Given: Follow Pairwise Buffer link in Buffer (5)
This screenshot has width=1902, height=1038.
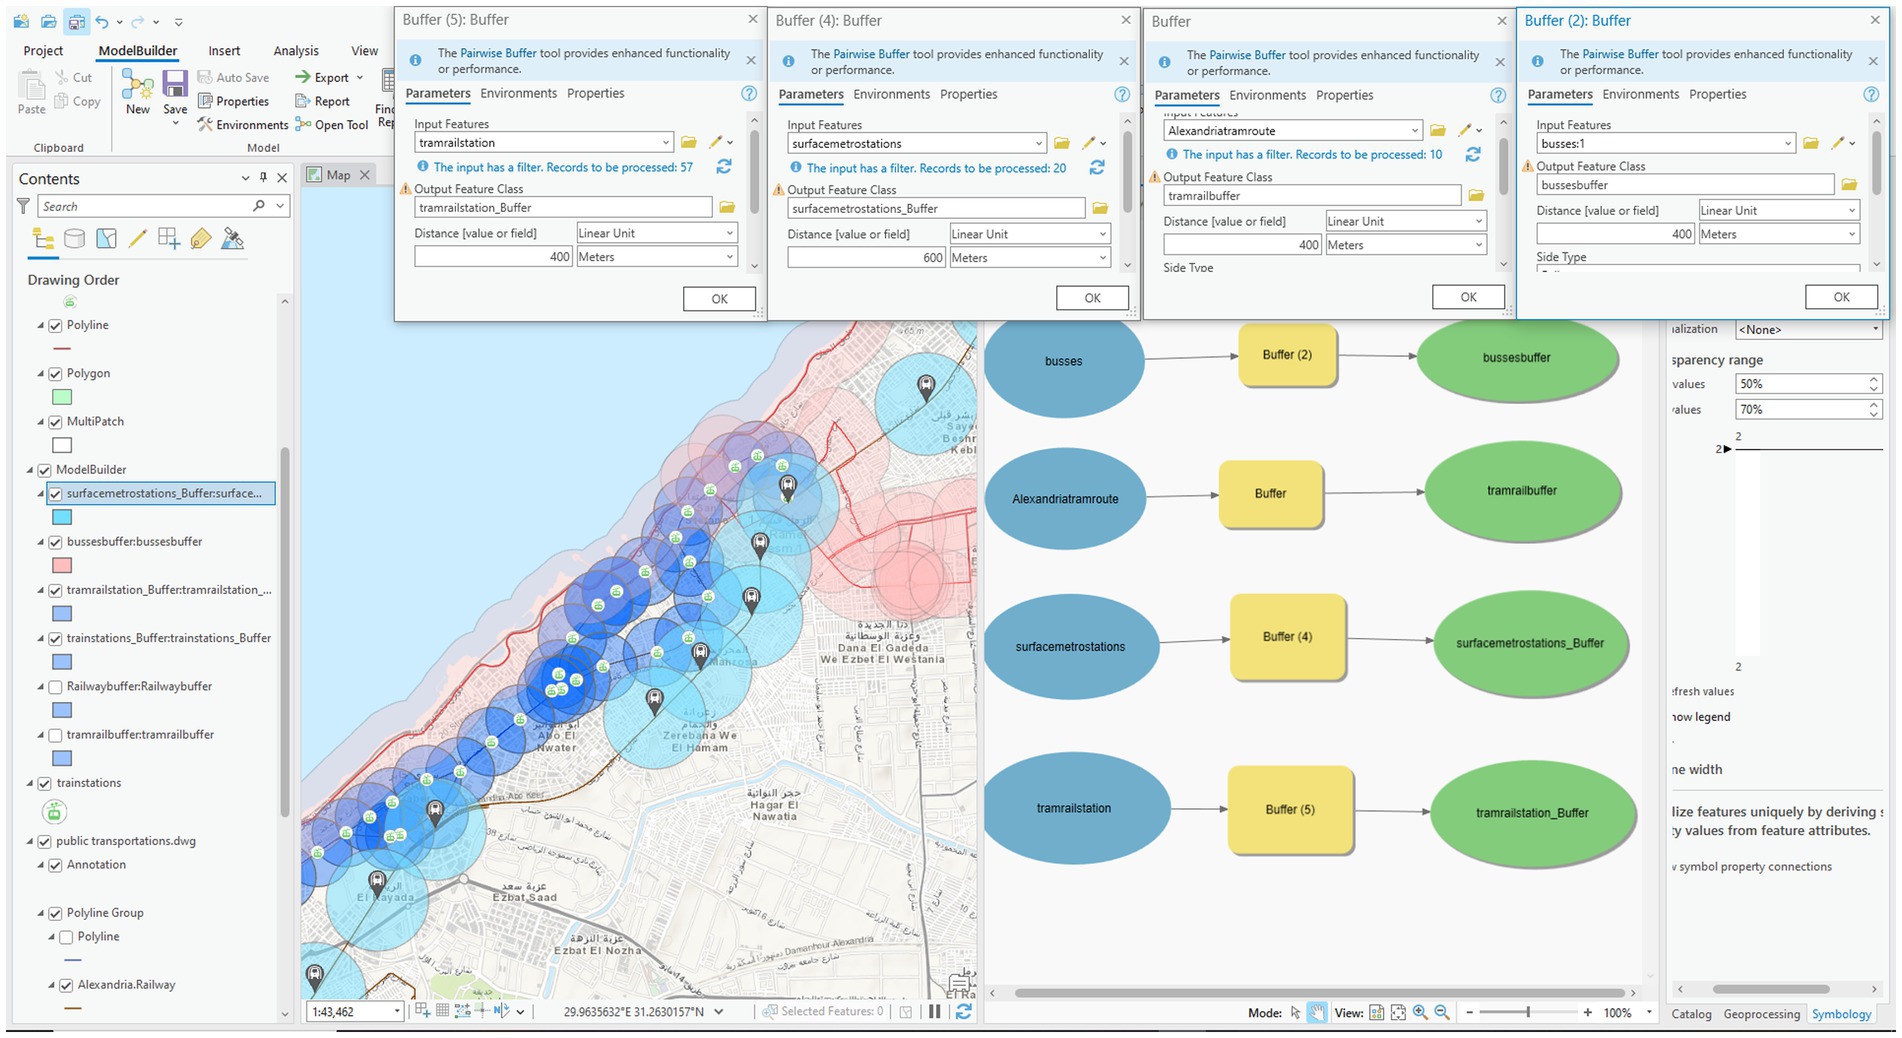Looking at the screenshot, I should 498,53.
